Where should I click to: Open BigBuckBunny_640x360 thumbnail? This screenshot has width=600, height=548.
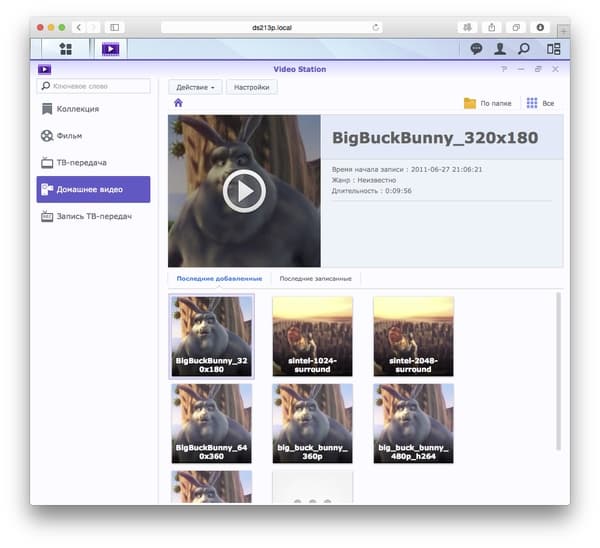(x=211, y=424)
